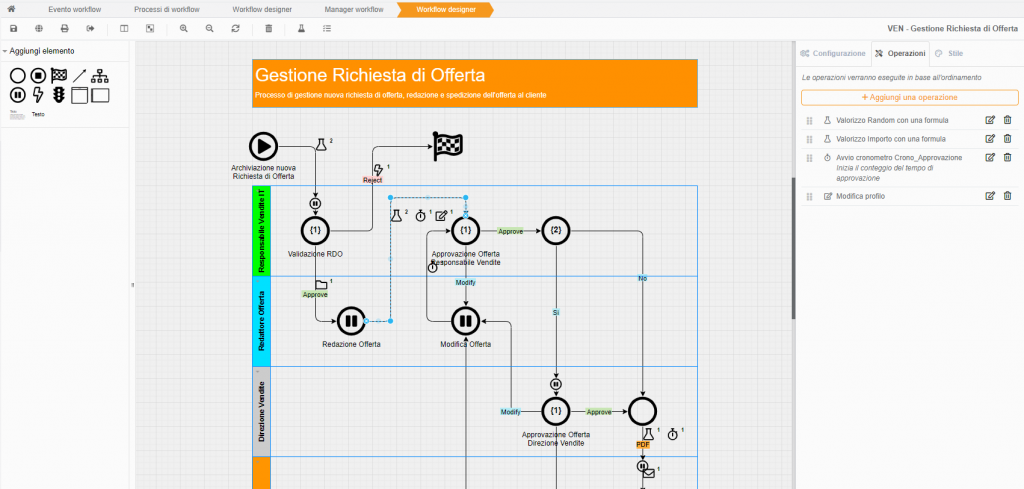1024x489 pixels.
Task: Select the traffic light element in the palette
Action: (59, 95)
